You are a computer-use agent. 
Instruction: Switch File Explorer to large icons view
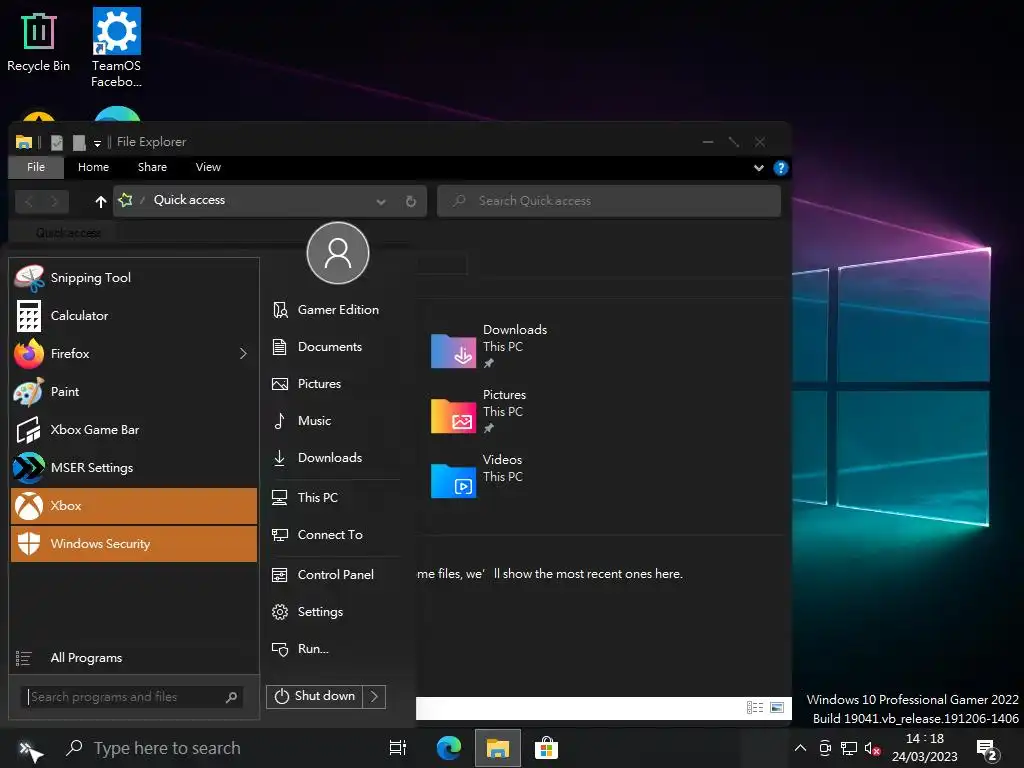(777, 707)
